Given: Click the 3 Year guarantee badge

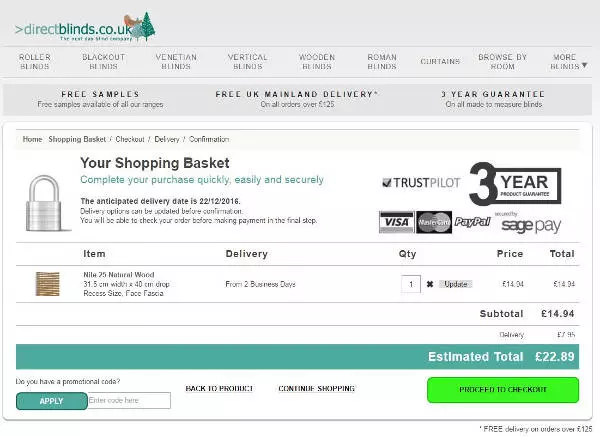Looking at the screenshot, I should tap(515, 185).
